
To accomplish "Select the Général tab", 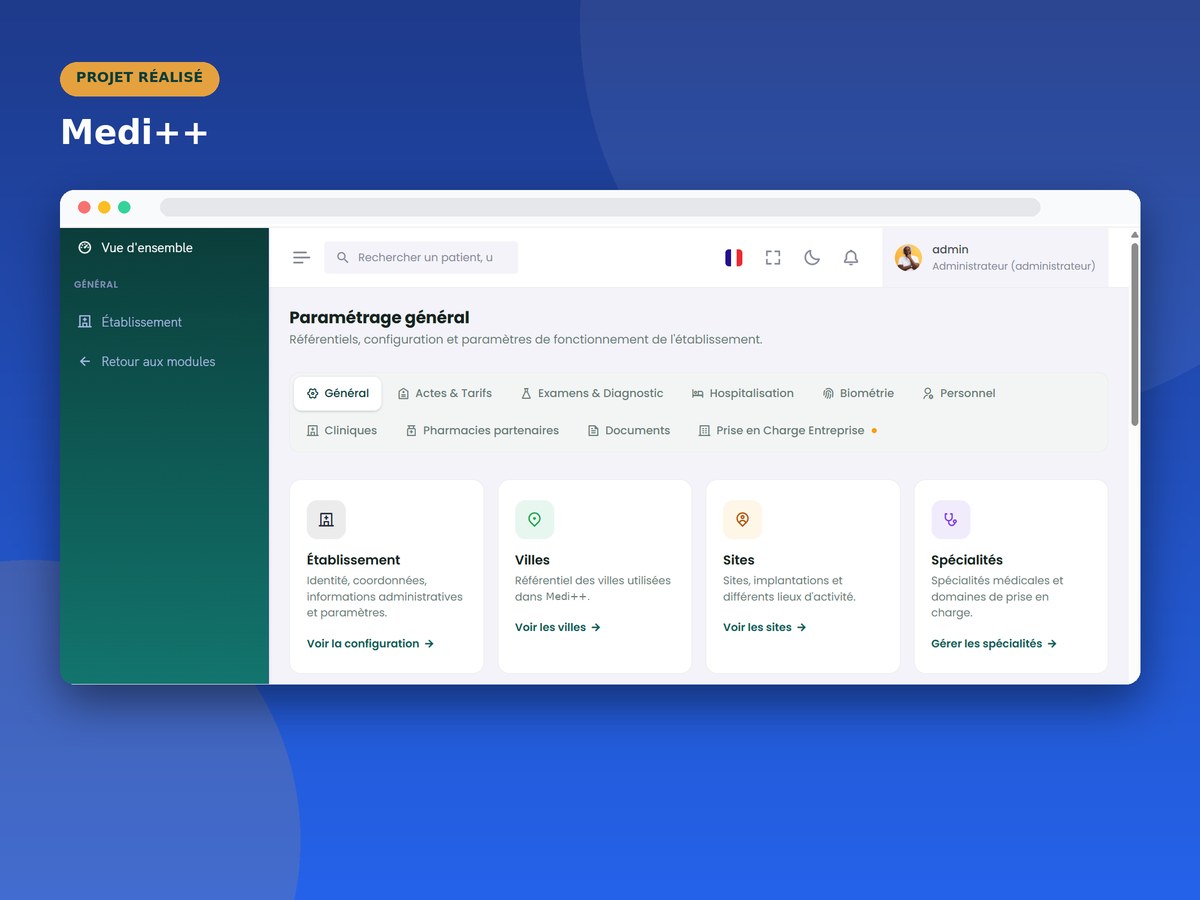I will (338, 394).
